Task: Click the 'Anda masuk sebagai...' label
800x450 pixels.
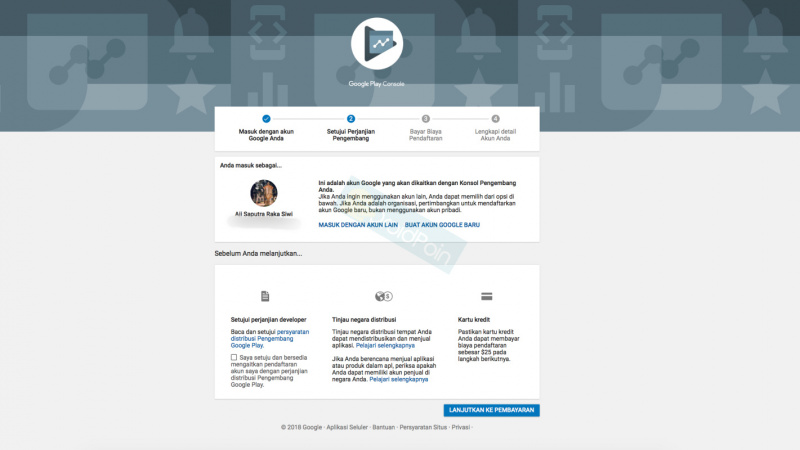Action: 251,165
